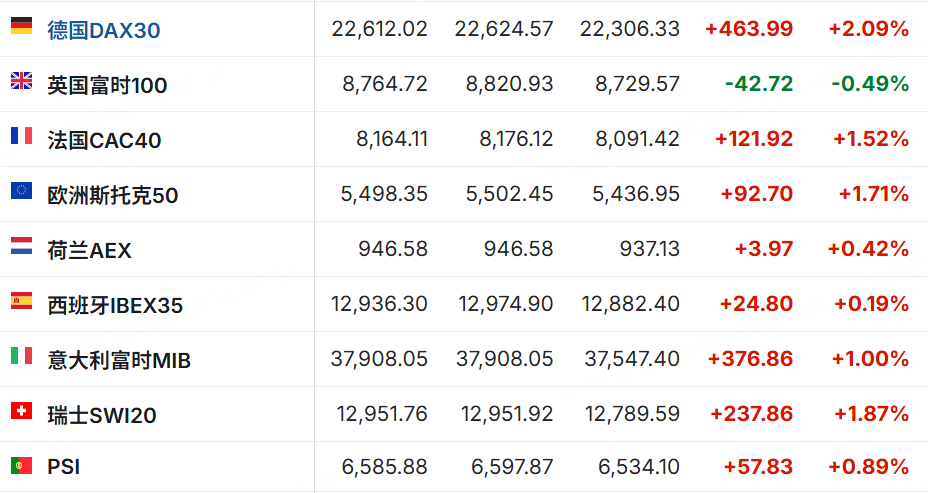Click the 22,612.02 DAX30 price
The width and height of the screenshot is (928, 493).
coord(379,29)
